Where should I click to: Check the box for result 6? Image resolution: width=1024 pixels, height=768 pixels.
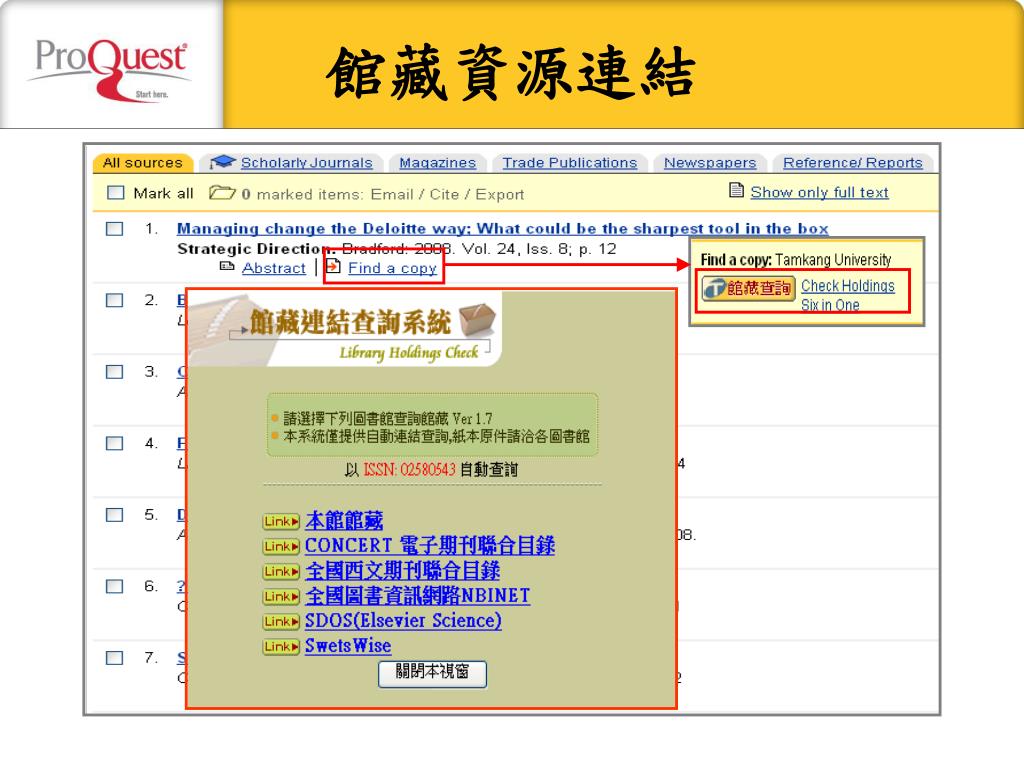tap(114, 586)
